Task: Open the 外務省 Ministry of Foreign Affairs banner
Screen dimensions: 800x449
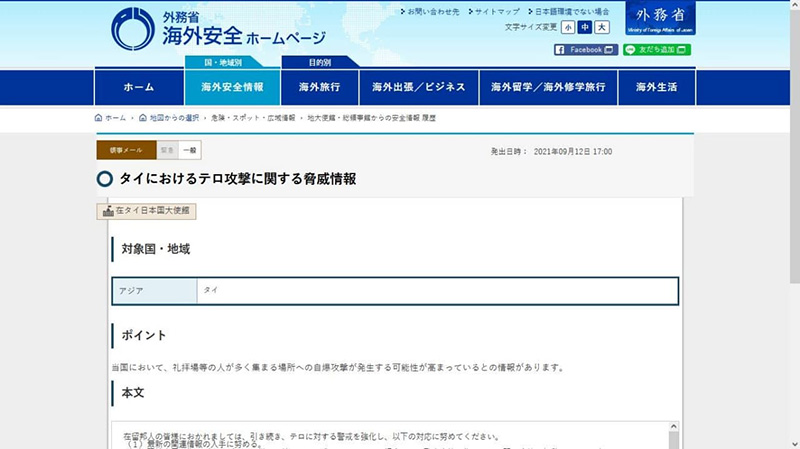Action: [660, 18]
